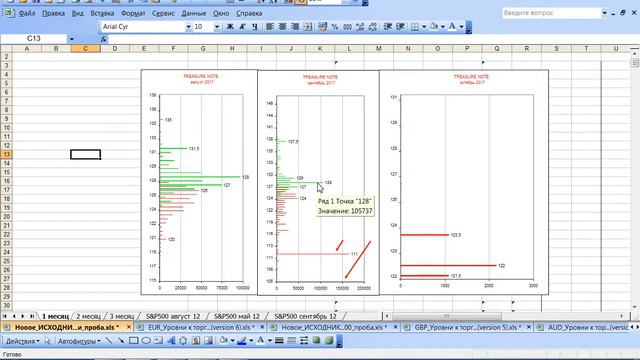
Task: Select the Arrow drawing tool
Action: (x=121, y=341)
